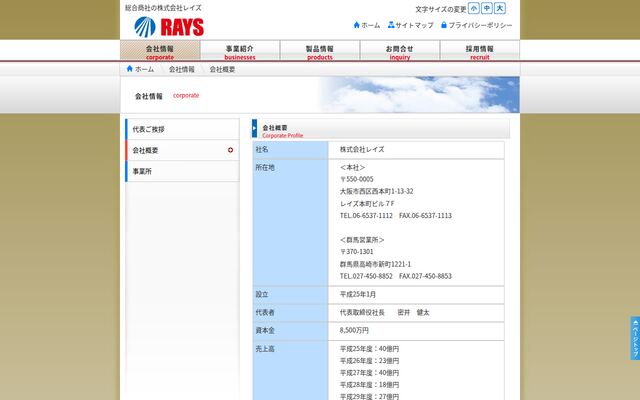Click the home icon in header
The image size is (640, 400).
pyautogui.click(x=357, y=25)
